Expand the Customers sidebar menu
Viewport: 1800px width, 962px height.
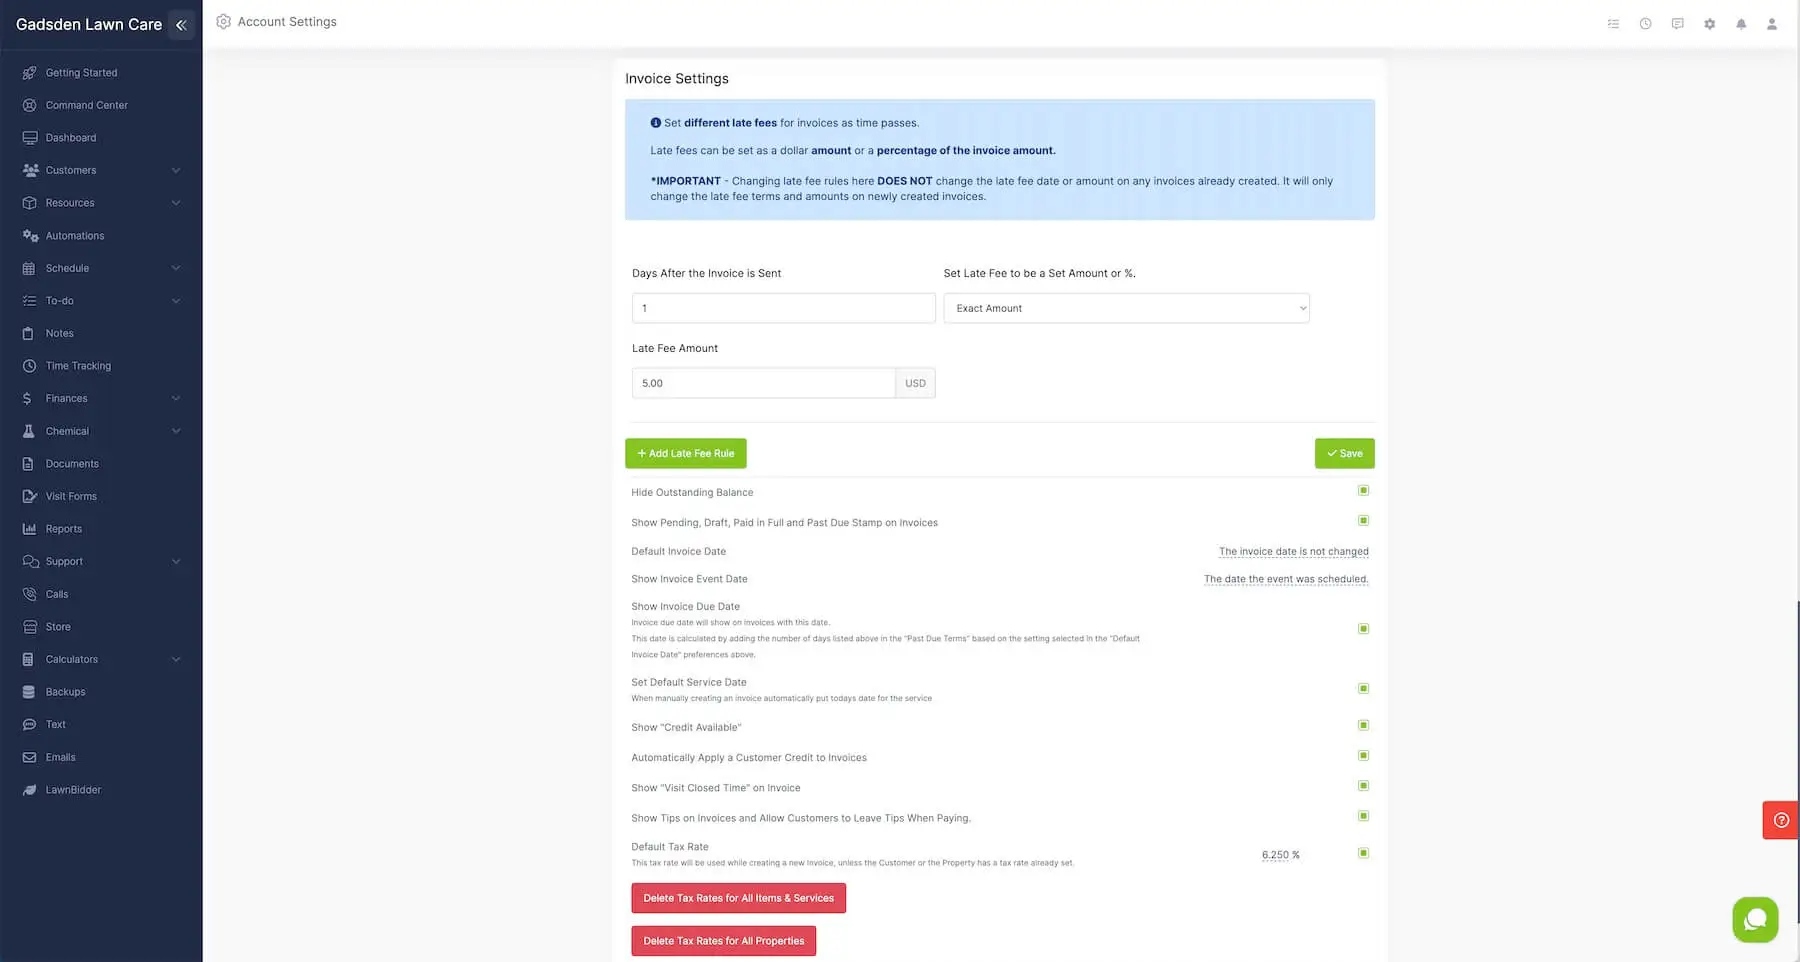click(x=100, y=170)
